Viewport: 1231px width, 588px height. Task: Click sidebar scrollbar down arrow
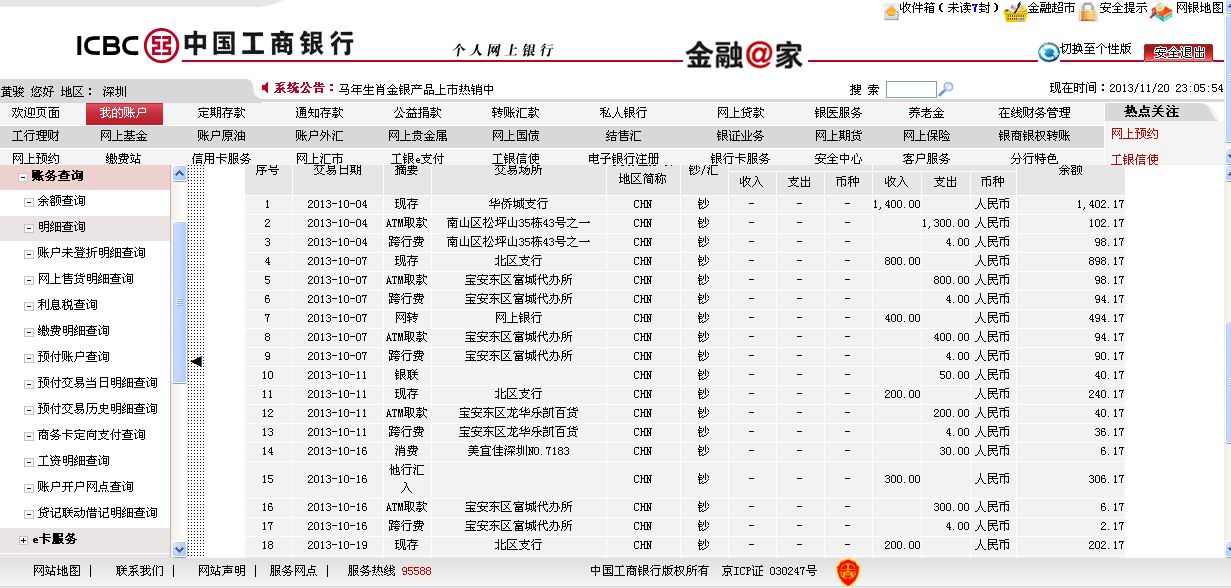point(180,548)
